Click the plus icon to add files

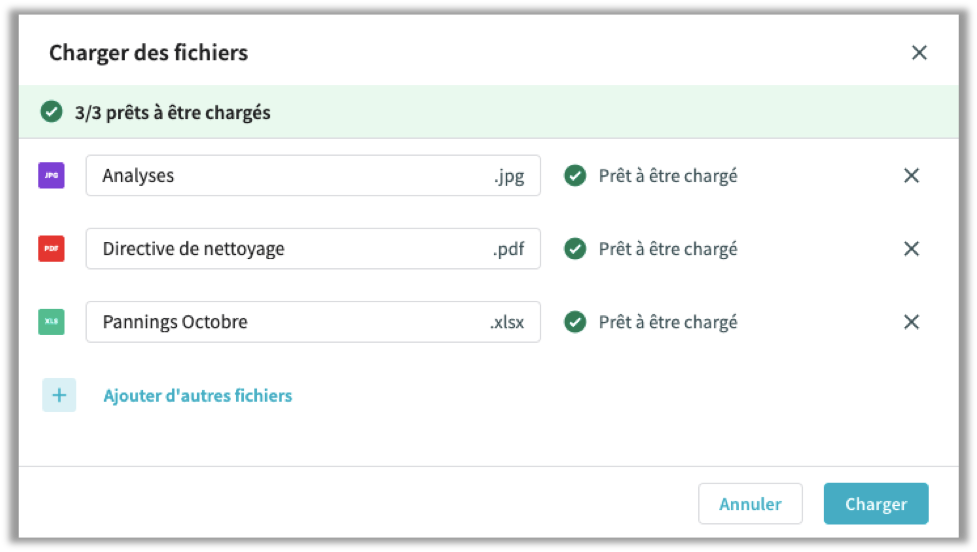coord(59,395)
